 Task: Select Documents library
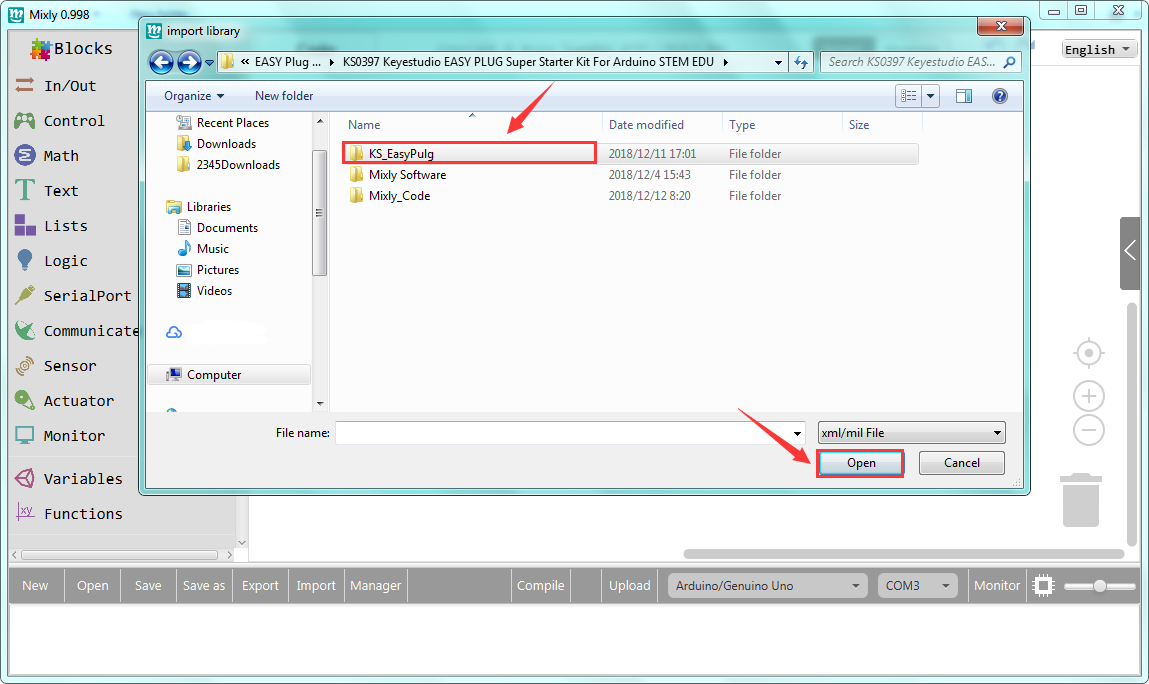218,228
